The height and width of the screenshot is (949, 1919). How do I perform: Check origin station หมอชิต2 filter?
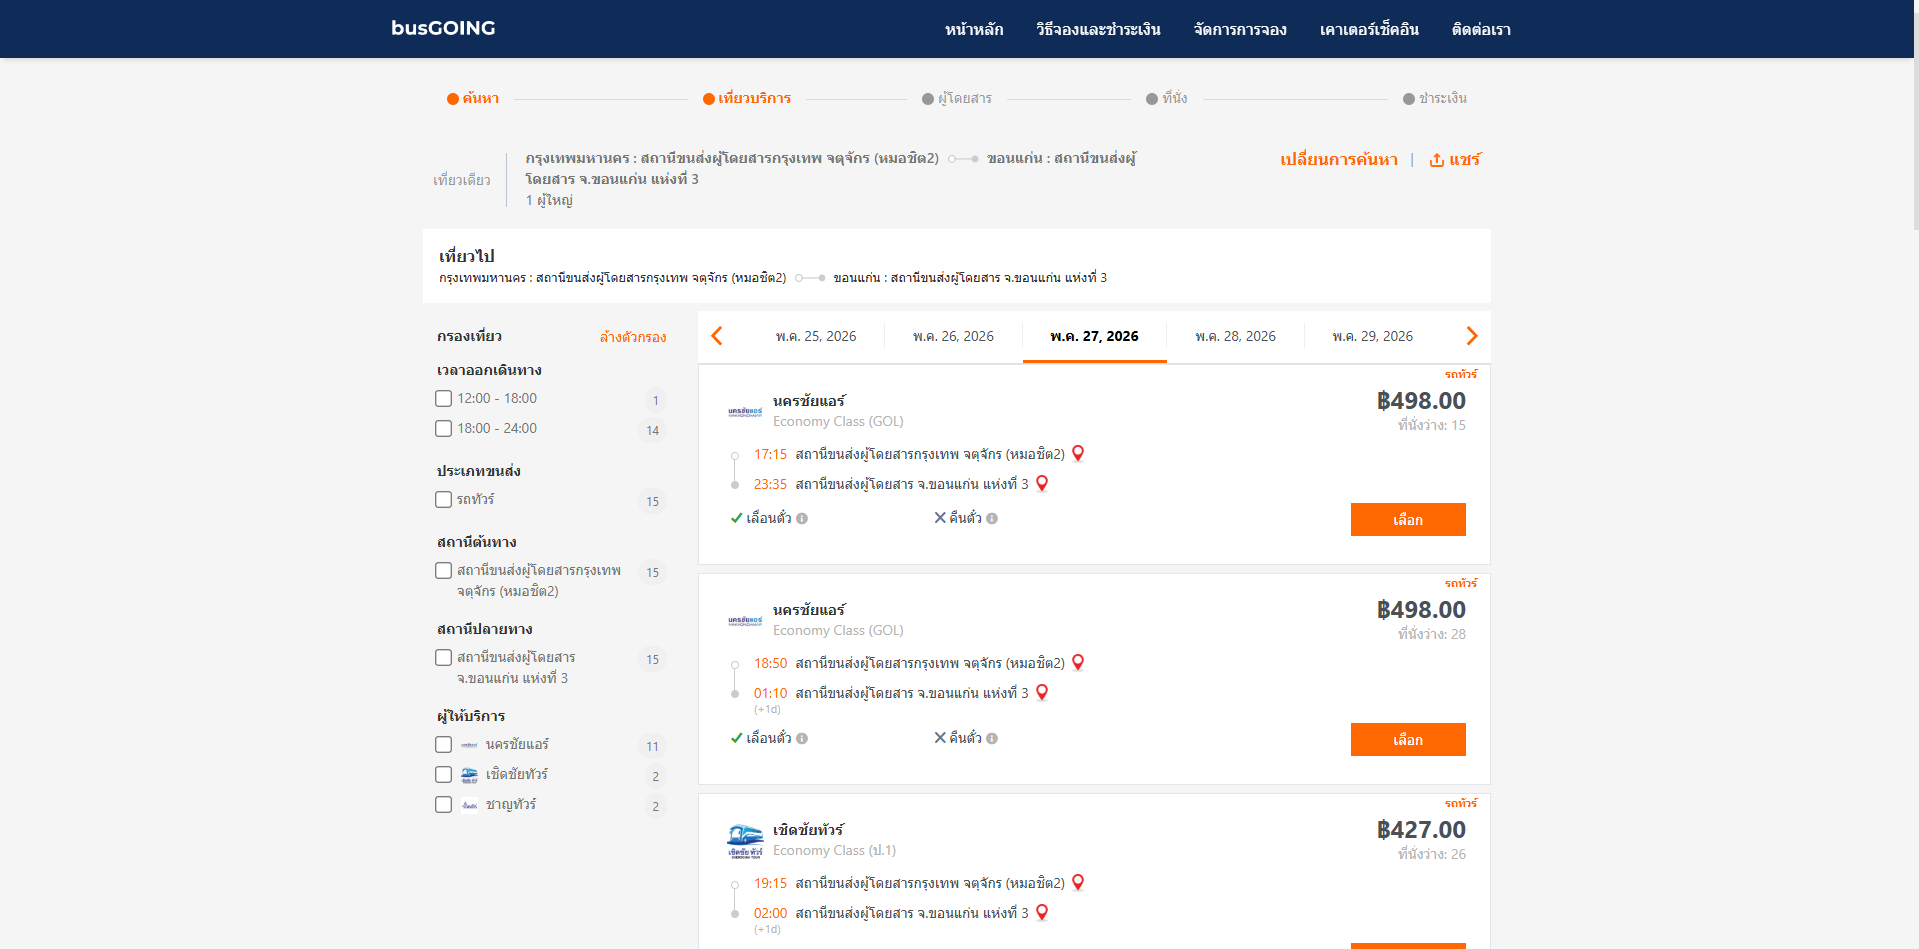pos(444,570)
